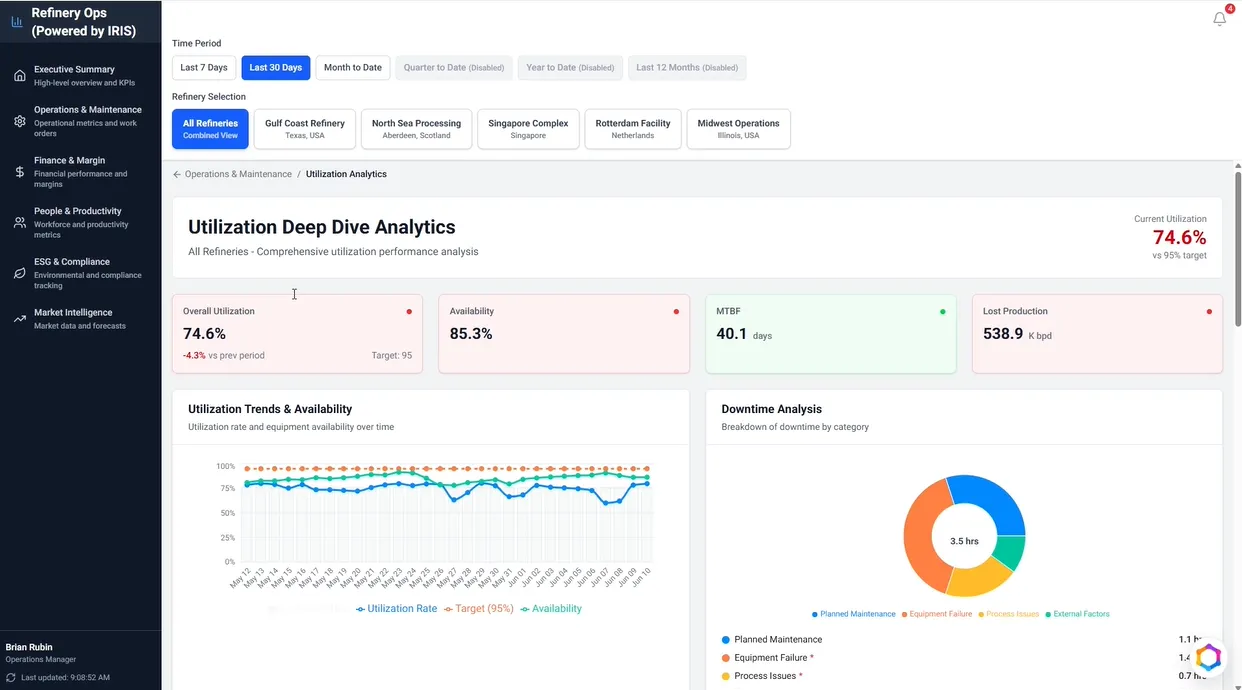Image resolution: width=1242 pixels, height=690 pixels.
Task: Click the Executive Summary home icon
Action: (x=19, y=76)
